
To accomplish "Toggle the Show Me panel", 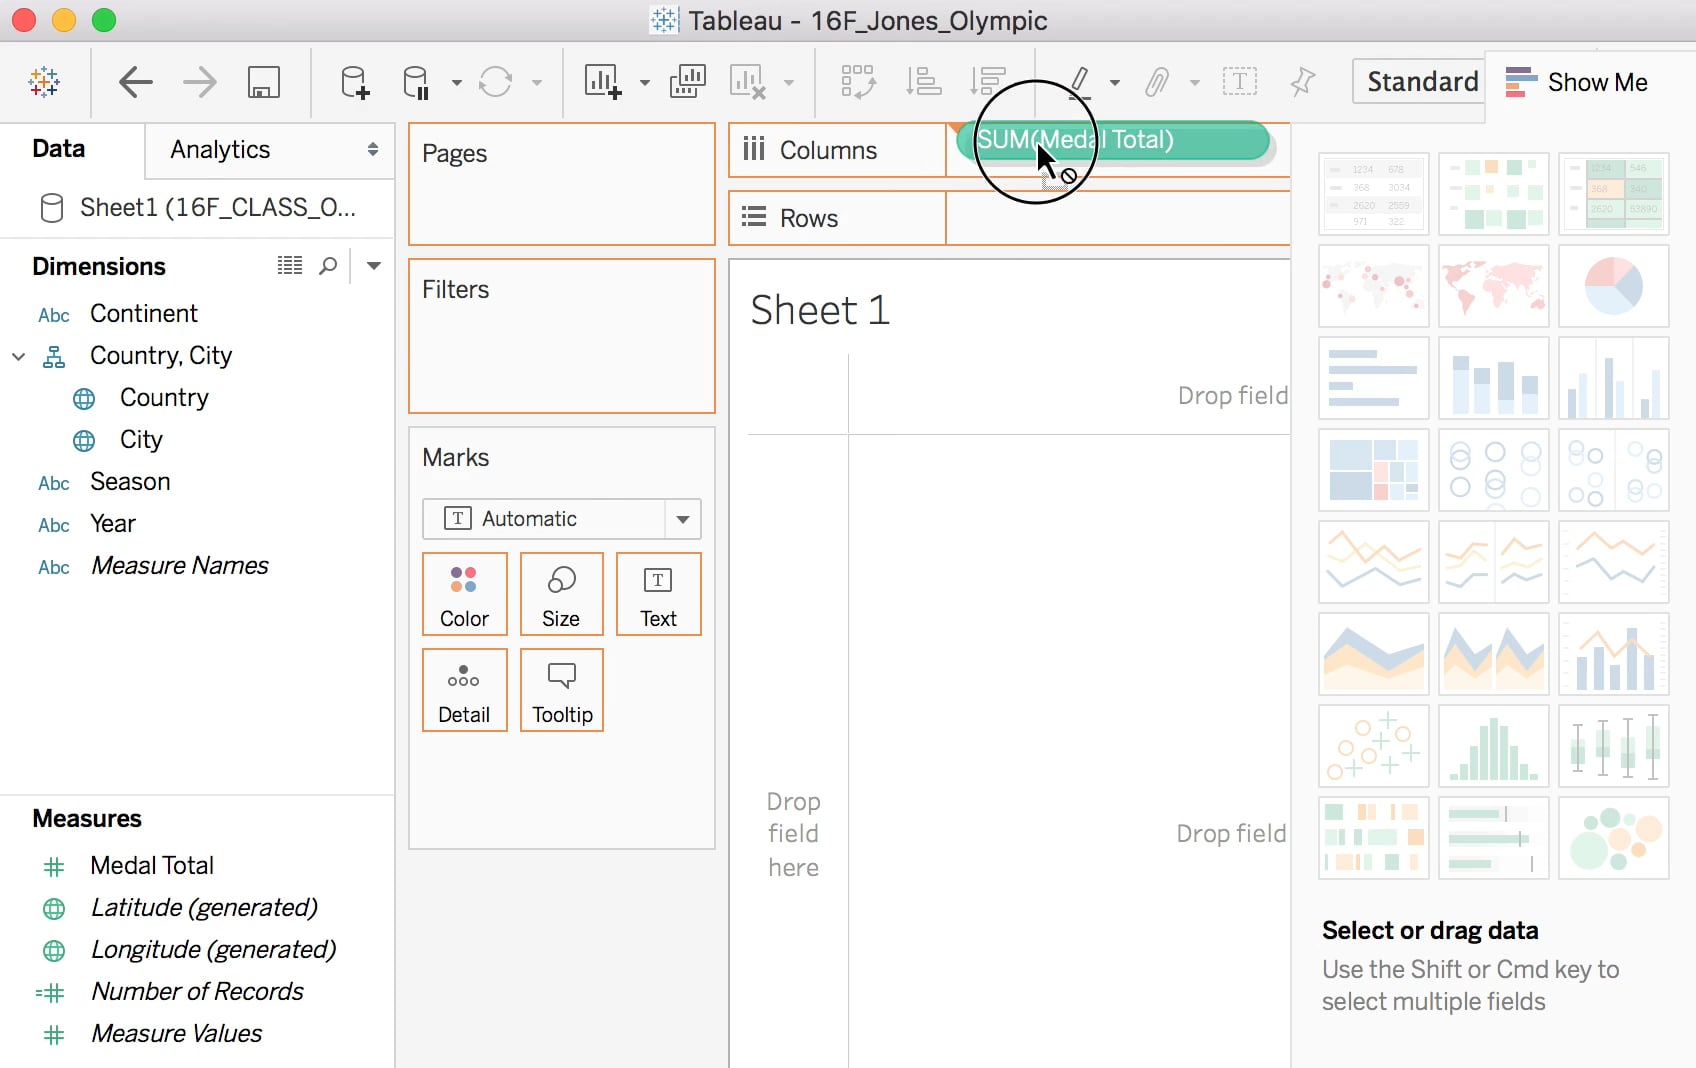I will (x=1577, y=82).
